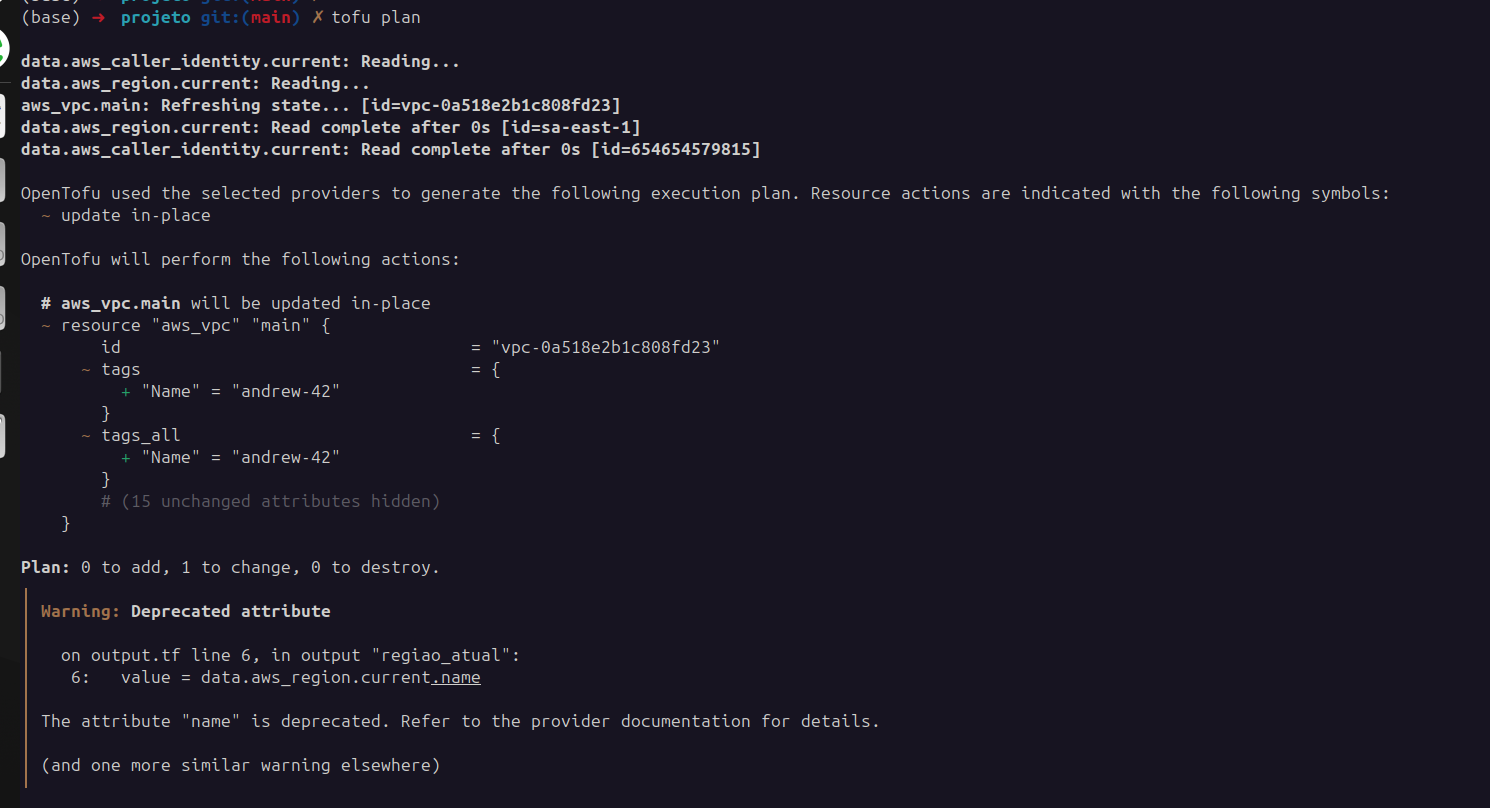
Task: Click the green circular icon in the left dock
Action: 3,48
